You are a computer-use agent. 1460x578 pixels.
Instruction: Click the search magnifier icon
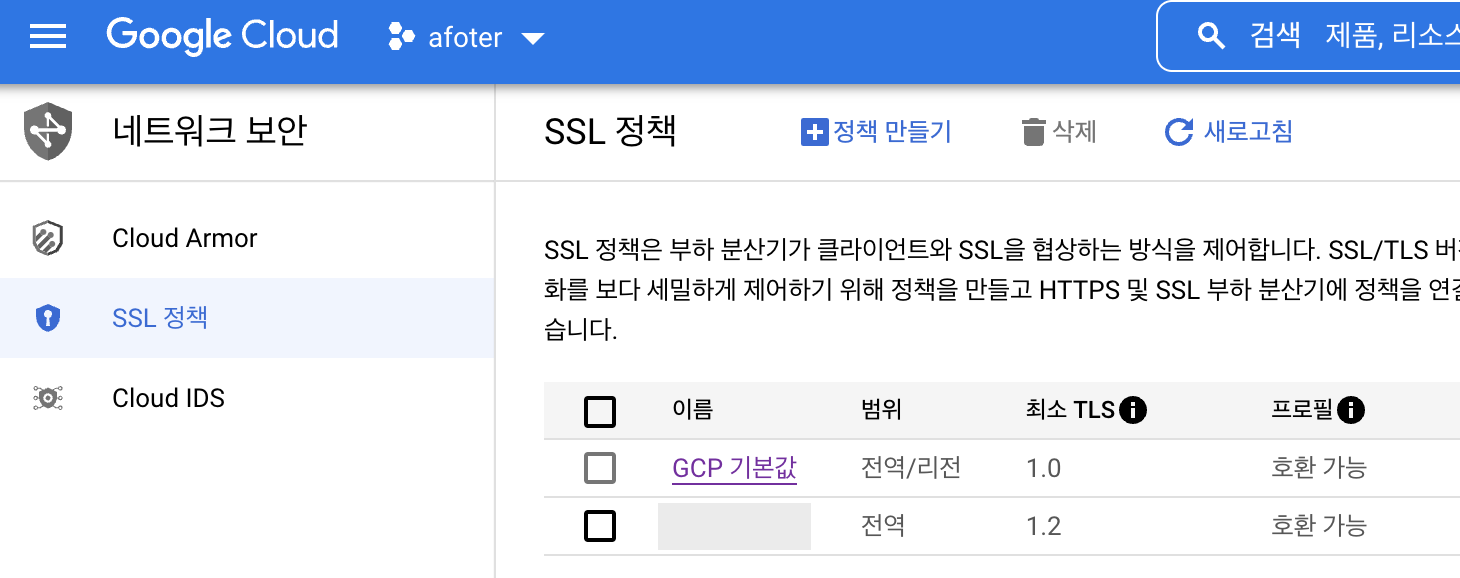click(x=1211, y=37)
